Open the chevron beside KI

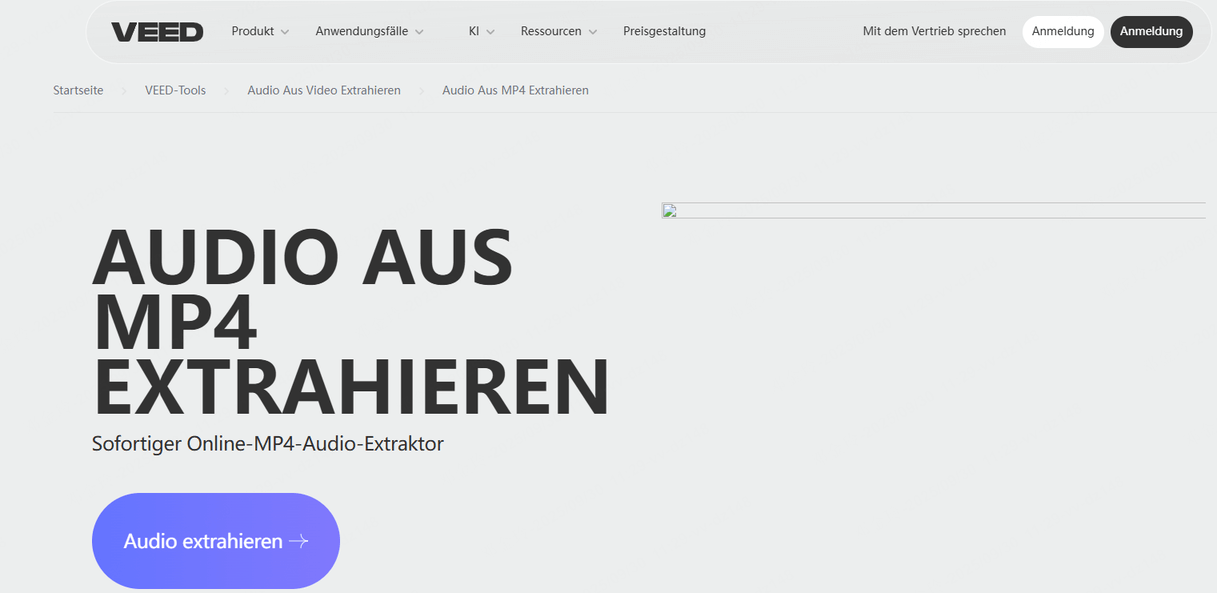490,32
